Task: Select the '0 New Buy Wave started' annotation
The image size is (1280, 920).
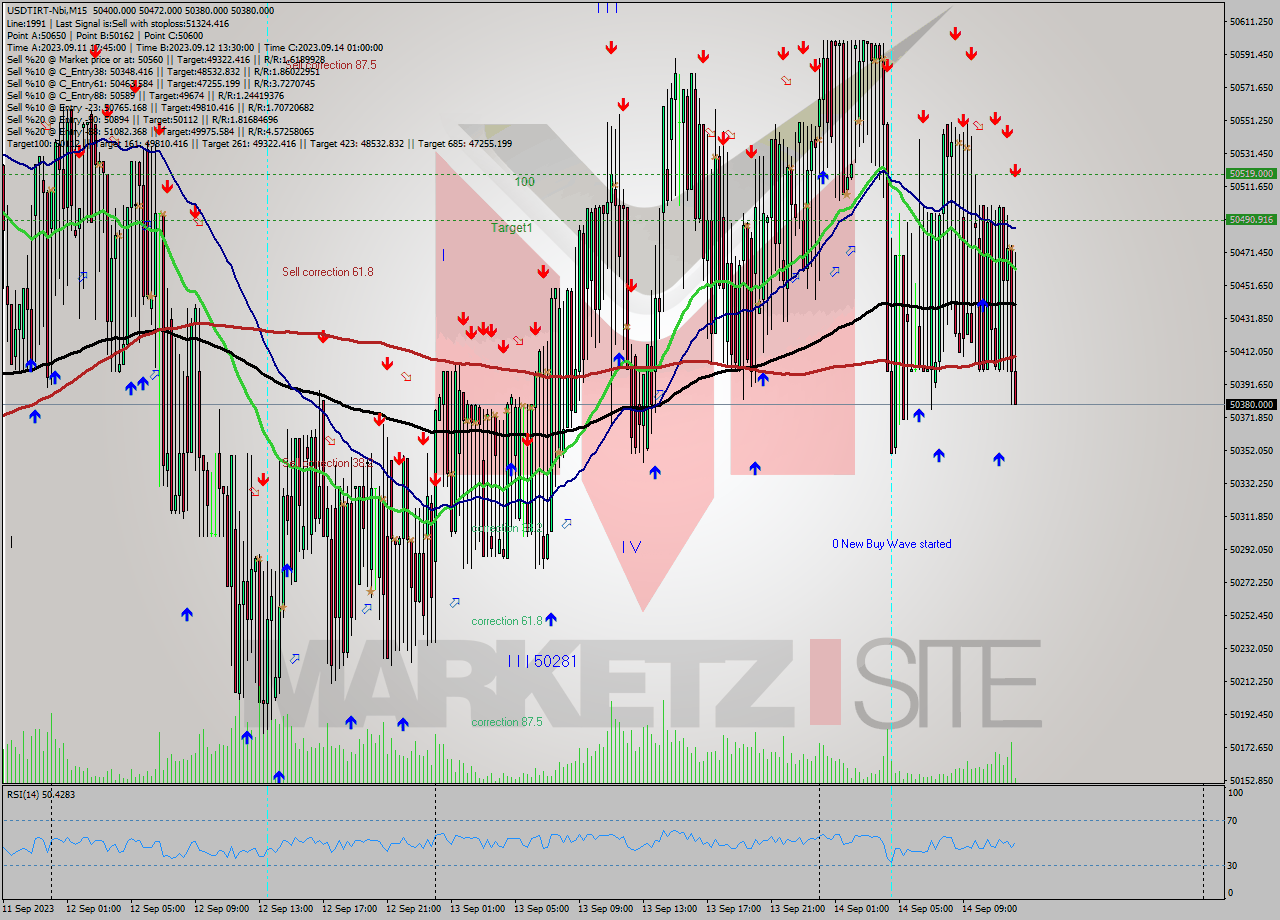Action: [x=892, y=544]
